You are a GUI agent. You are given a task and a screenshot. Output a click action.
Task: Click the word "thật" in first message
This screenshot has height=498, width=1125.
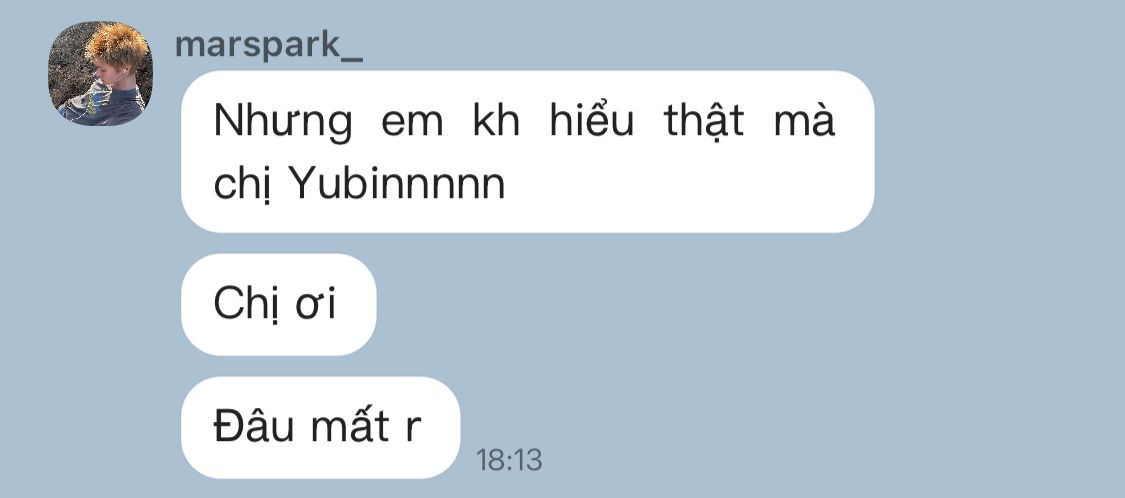pos(704,121)
